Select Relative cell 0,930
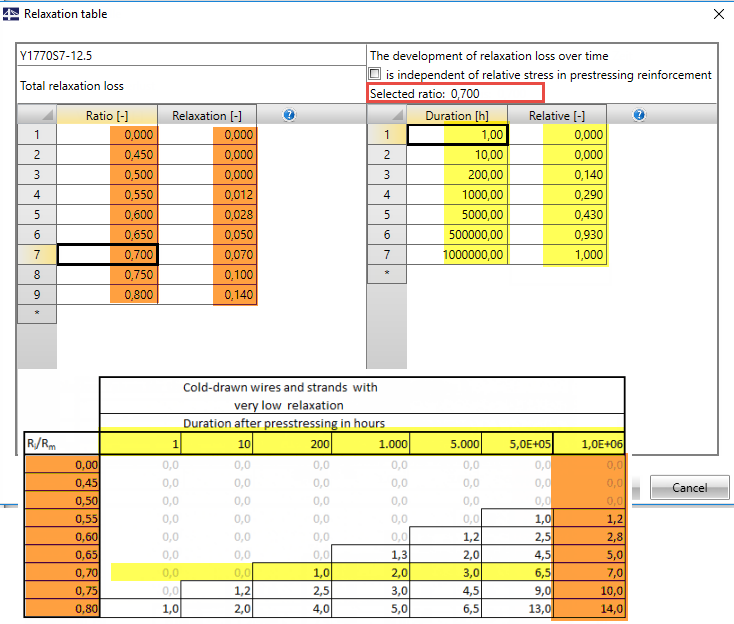734x624 pixels. (558, 235)
